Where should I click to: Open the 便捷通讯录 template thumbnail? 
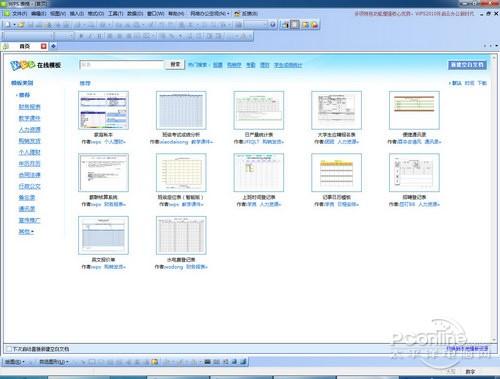(414, 110)
